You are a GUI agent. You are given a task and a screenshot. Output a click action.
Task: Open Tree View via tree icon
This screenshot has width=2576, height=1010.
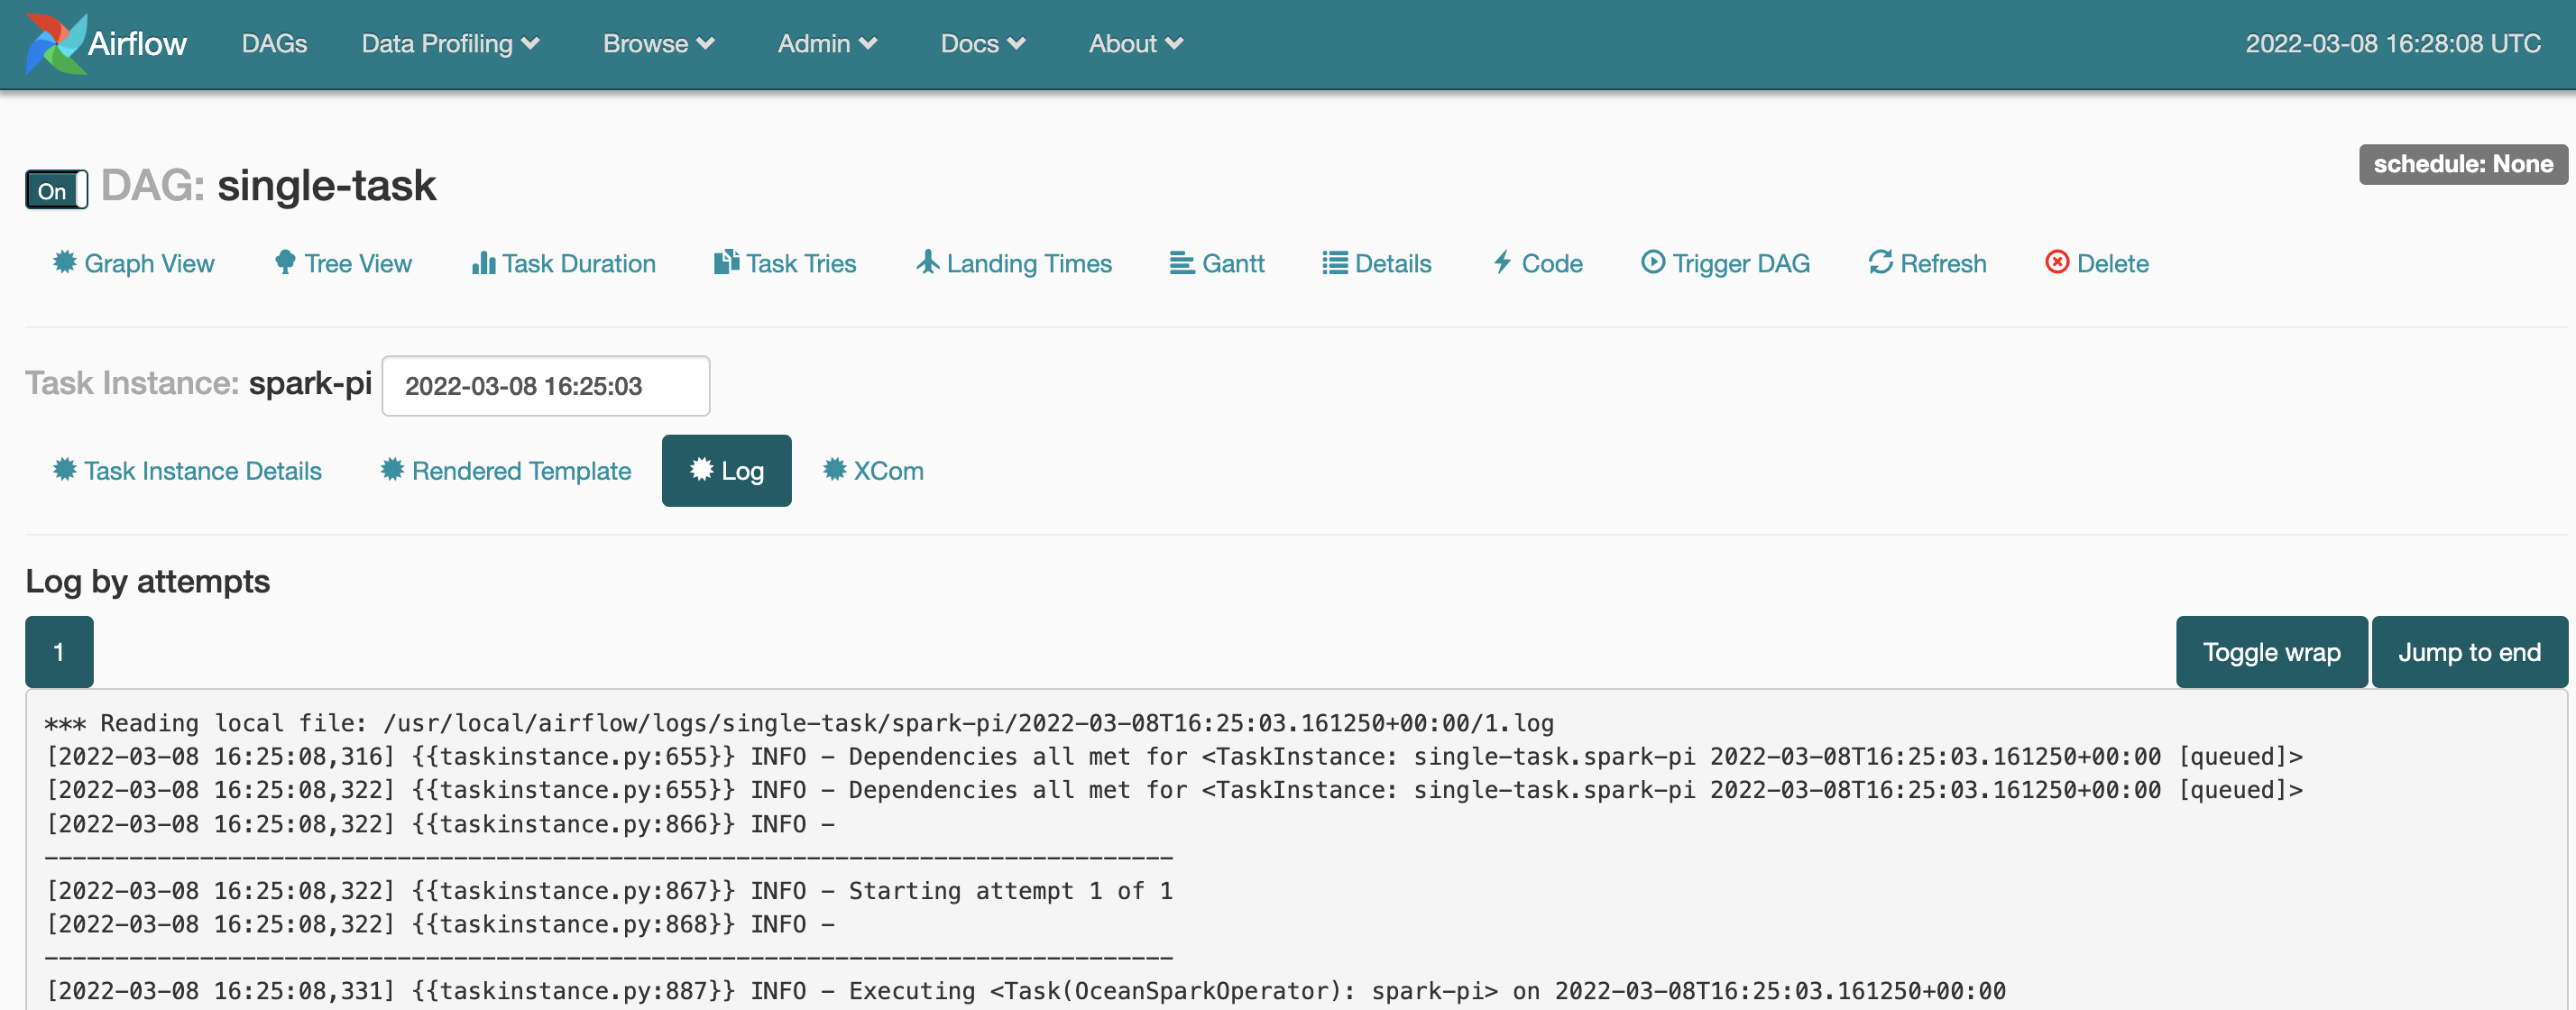(285, 262)
